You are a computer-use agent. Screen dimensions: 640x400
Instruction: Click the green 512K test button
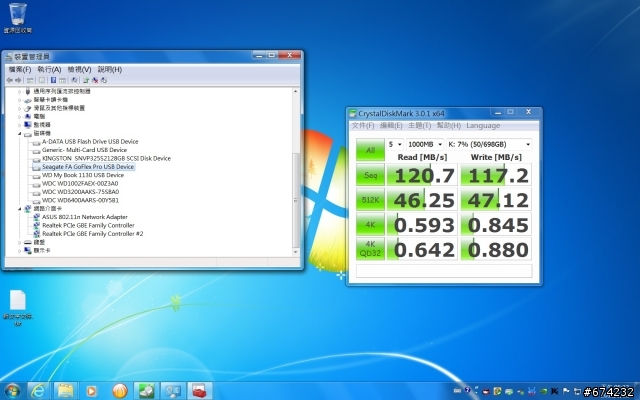coord(370,200)
